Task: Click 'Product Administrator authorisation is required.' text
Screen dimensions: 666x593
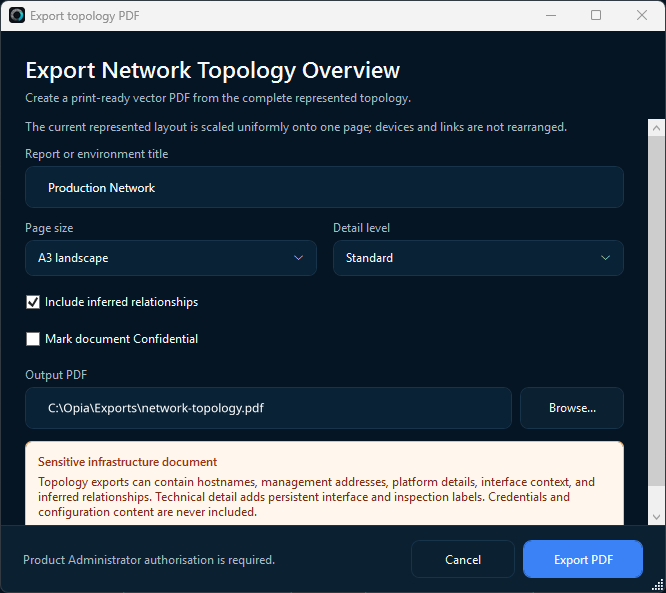Action: pos(149,560)
